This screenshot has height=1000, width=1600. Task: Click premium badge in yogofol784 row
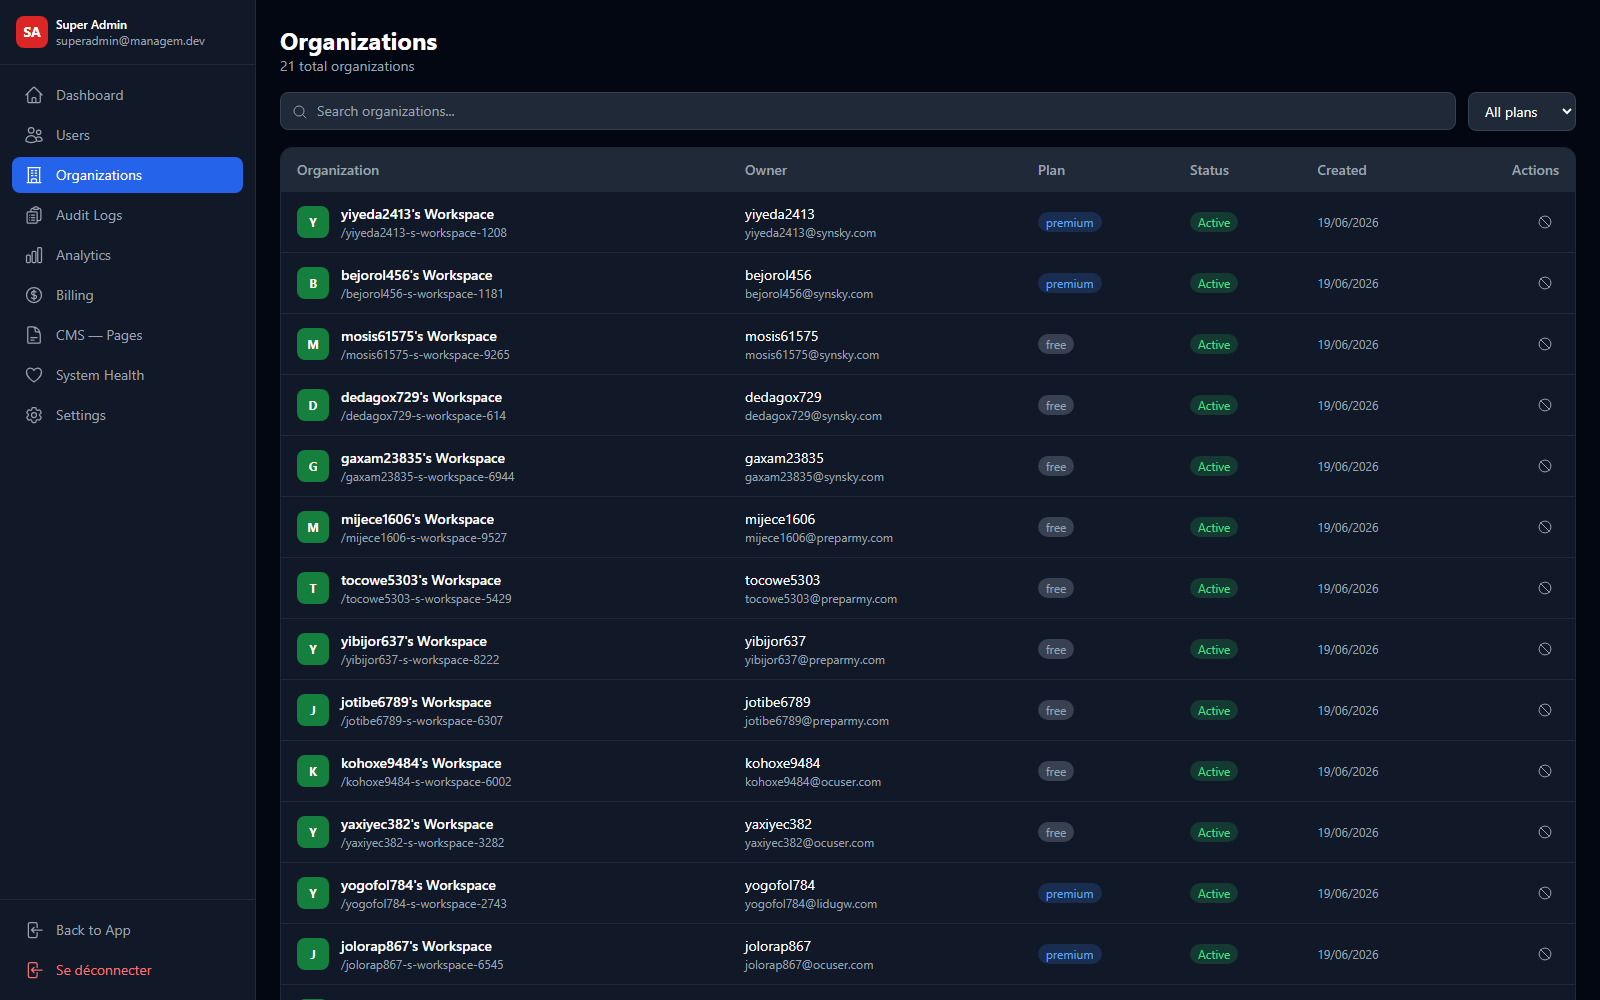[x=1069, y=894]
